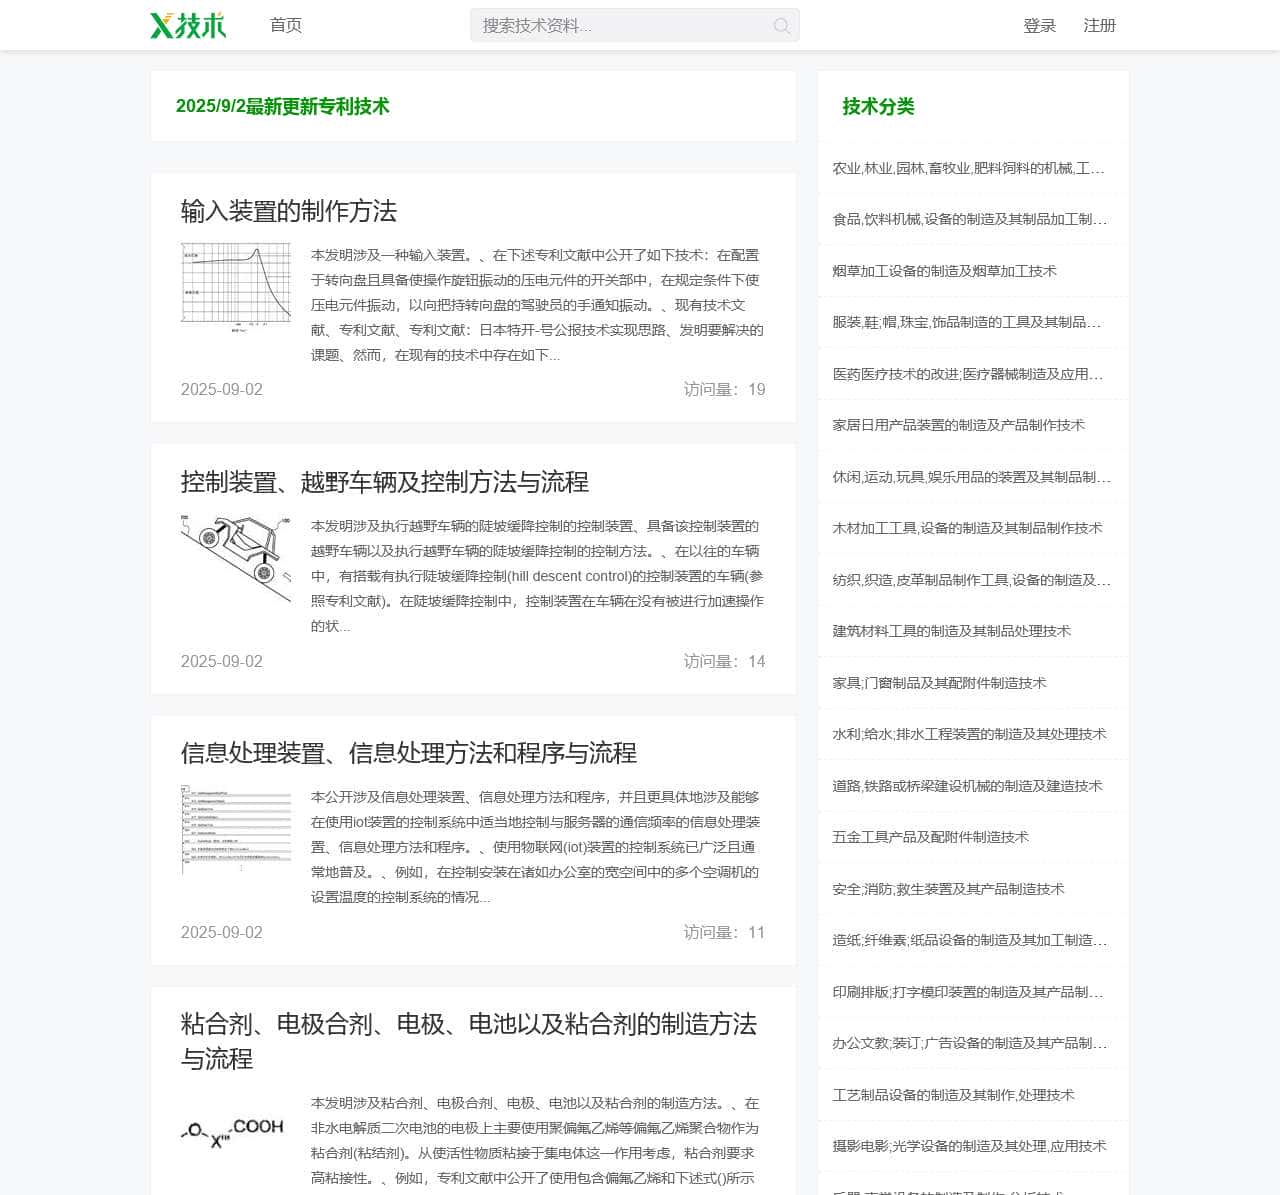1280x1195 pixels.
Task: Select 五金工具产品及配附件制造技术 category
Action: click(x=930, y=837)
